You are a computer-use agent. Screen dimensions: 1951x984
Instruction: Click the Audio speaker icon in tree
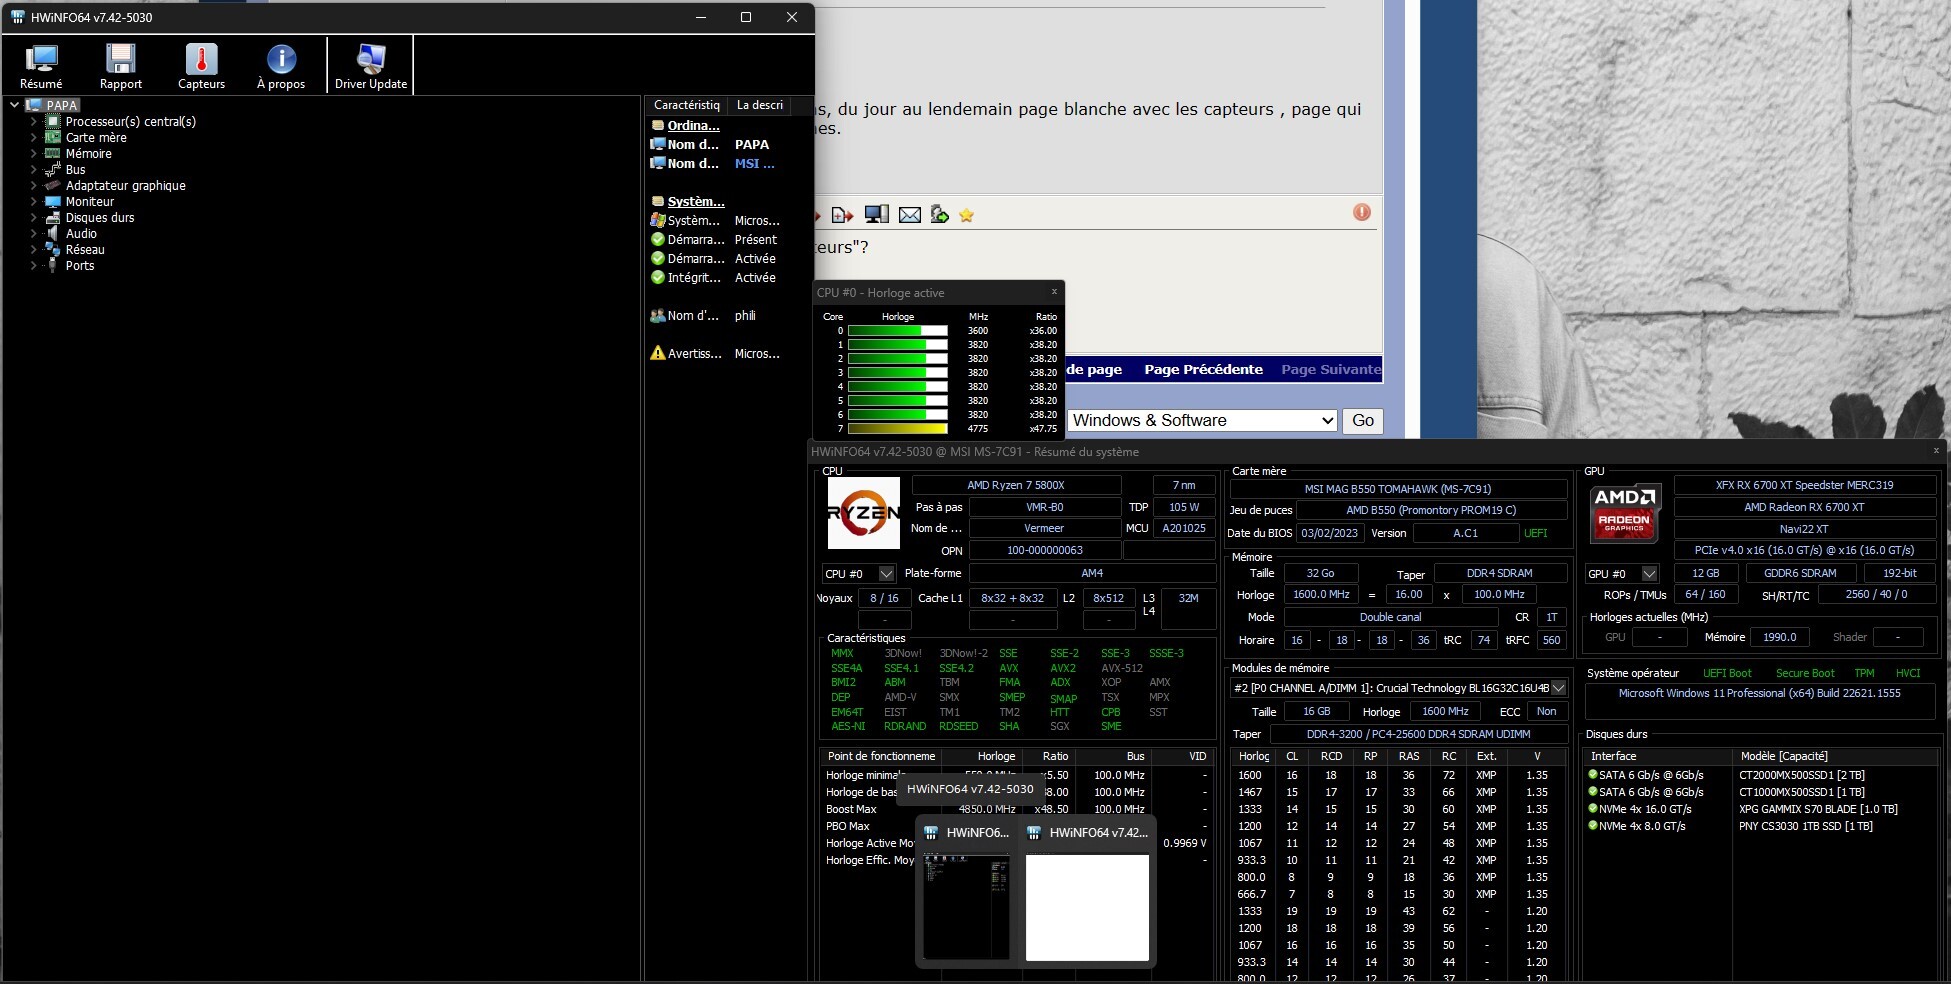click(x=53, y=234)
